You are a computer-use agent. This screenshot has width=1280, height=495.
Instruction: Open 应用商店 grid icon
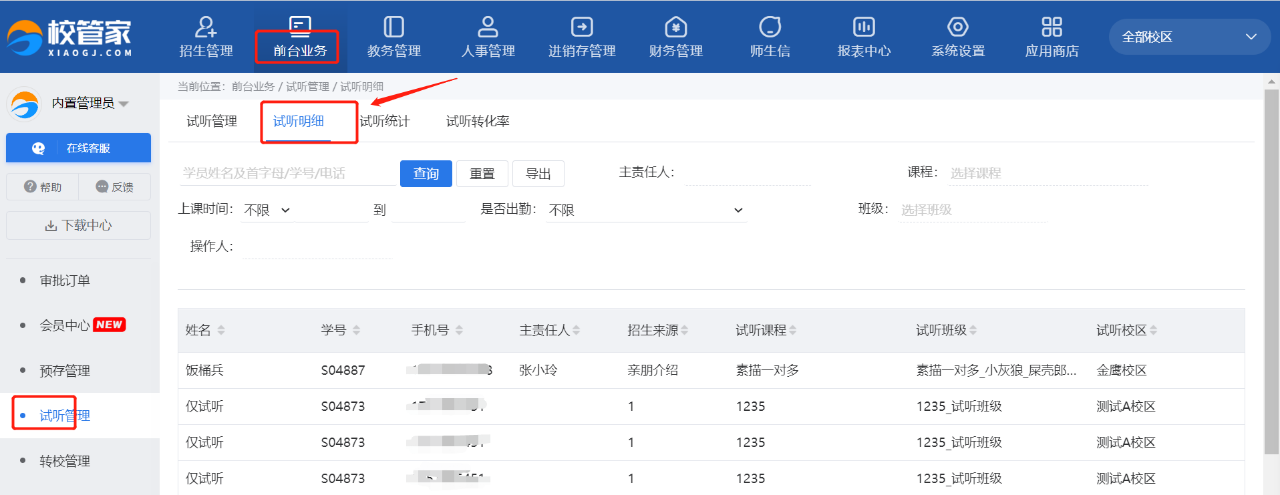(x=1052, y=28)
